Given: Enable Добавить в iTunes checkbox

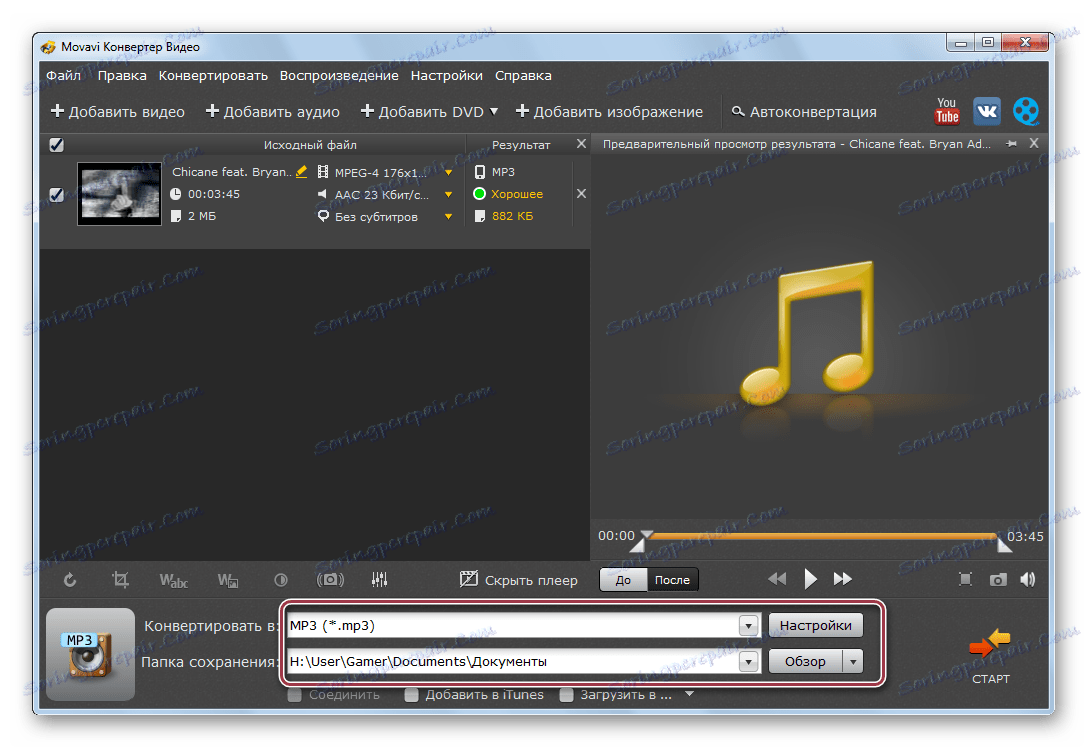Looking at the screenshot, I should click(411, 695).
